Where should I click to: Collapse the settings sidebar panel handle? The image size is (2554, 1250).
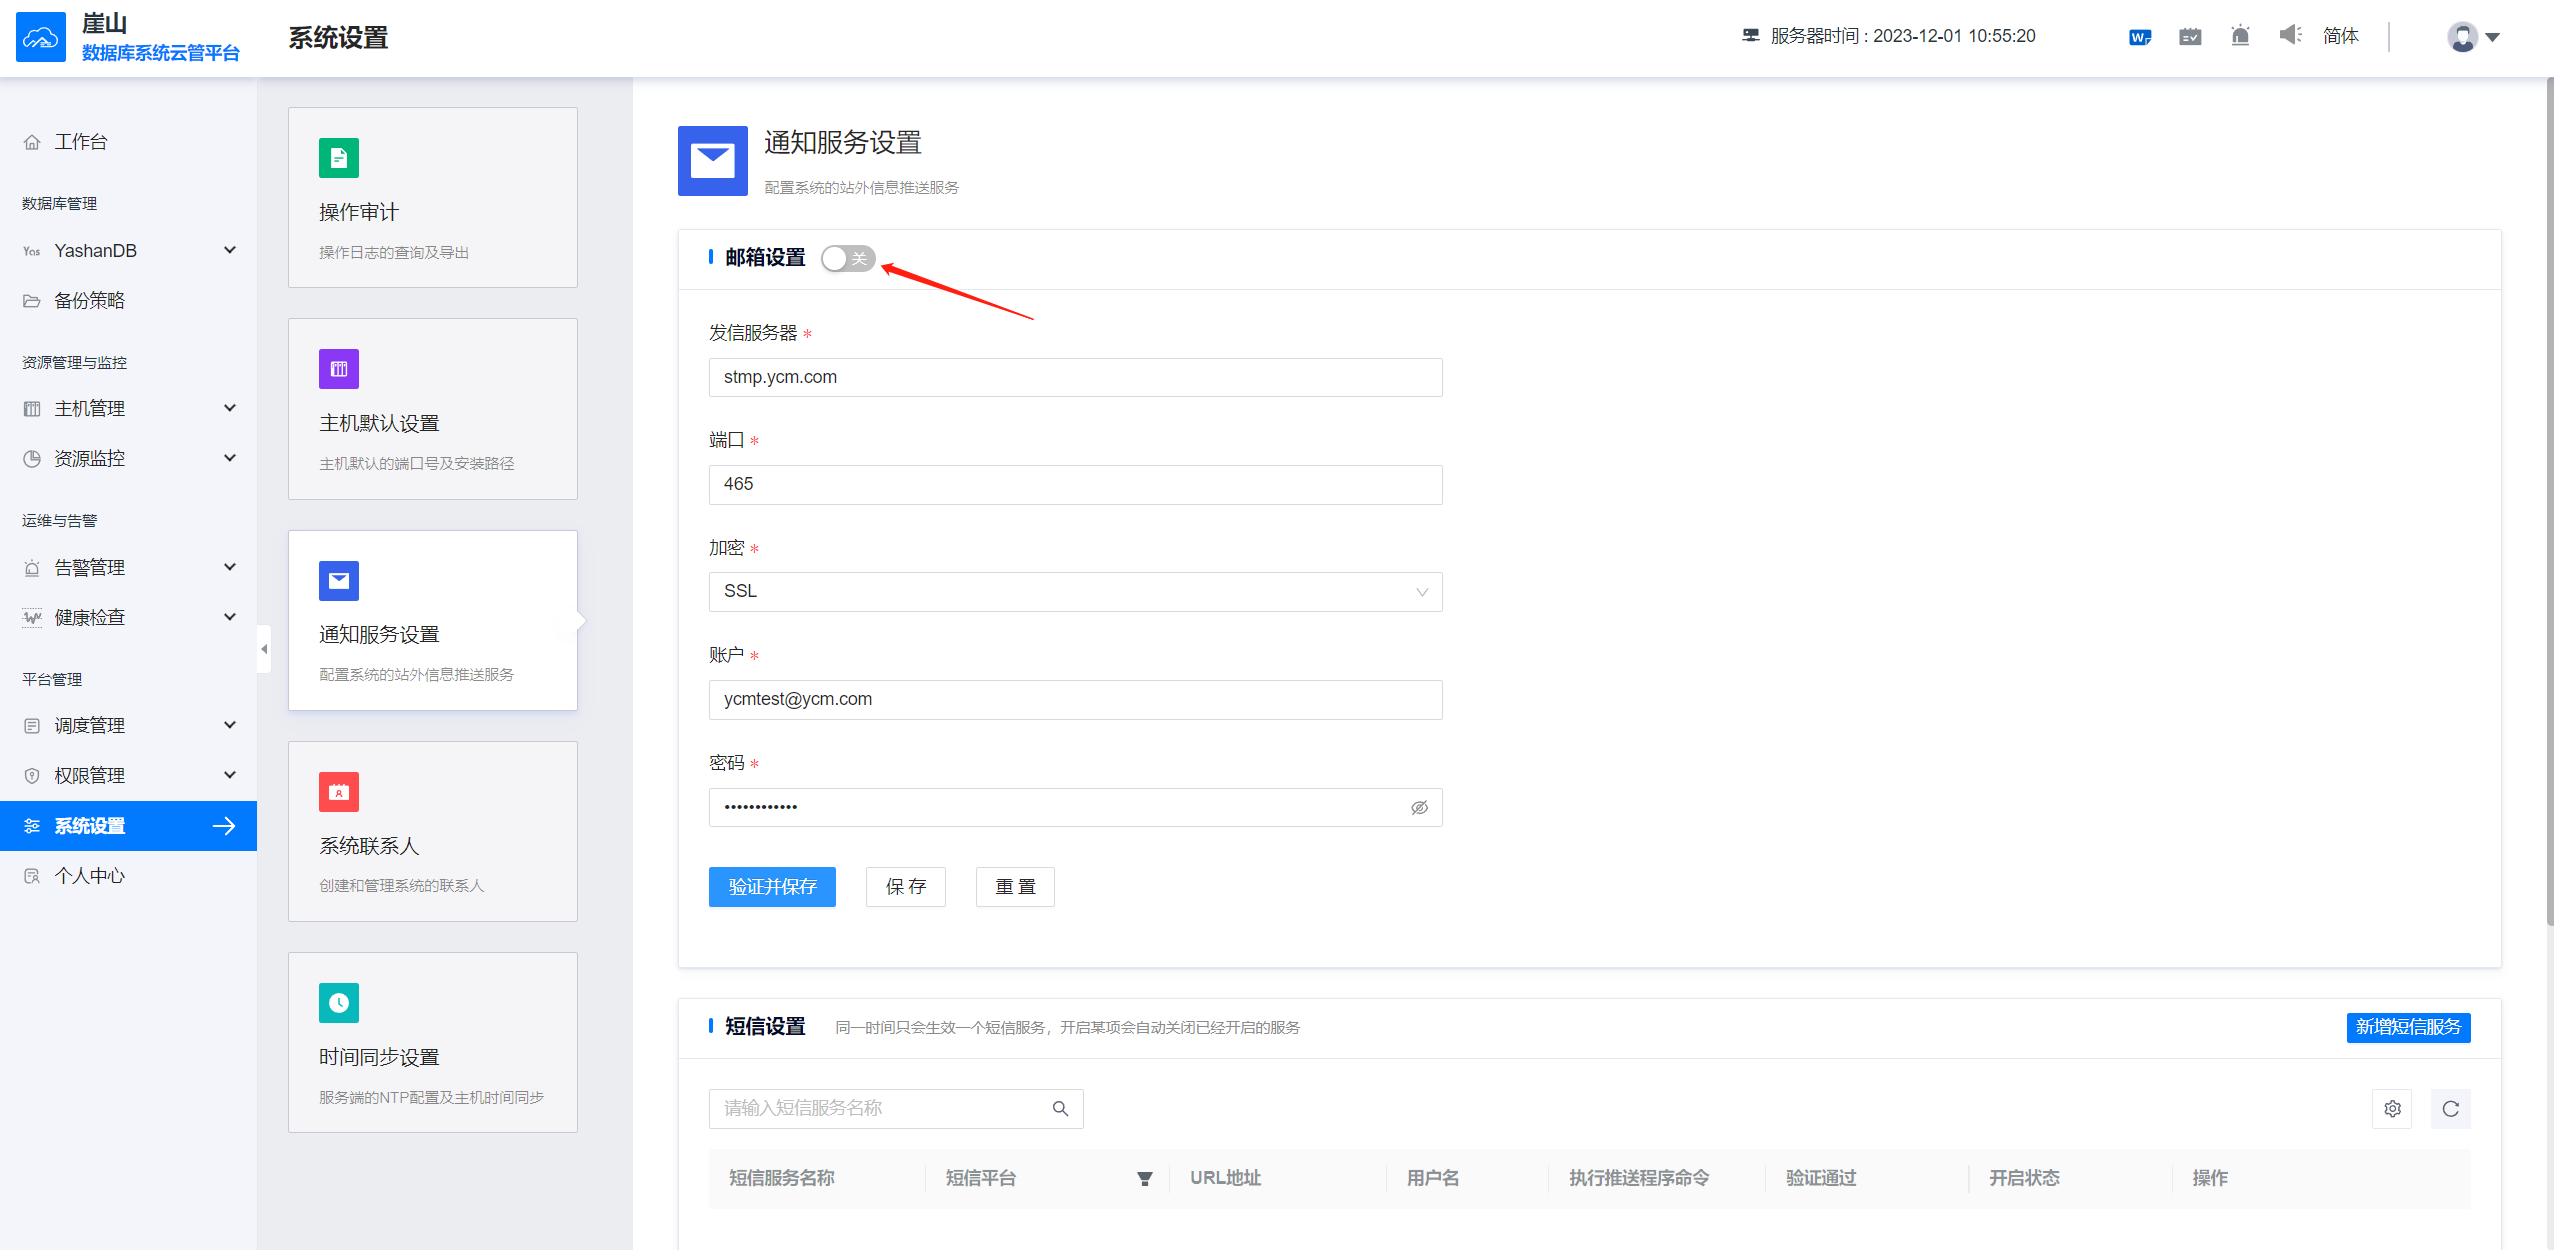coord(264,649)
